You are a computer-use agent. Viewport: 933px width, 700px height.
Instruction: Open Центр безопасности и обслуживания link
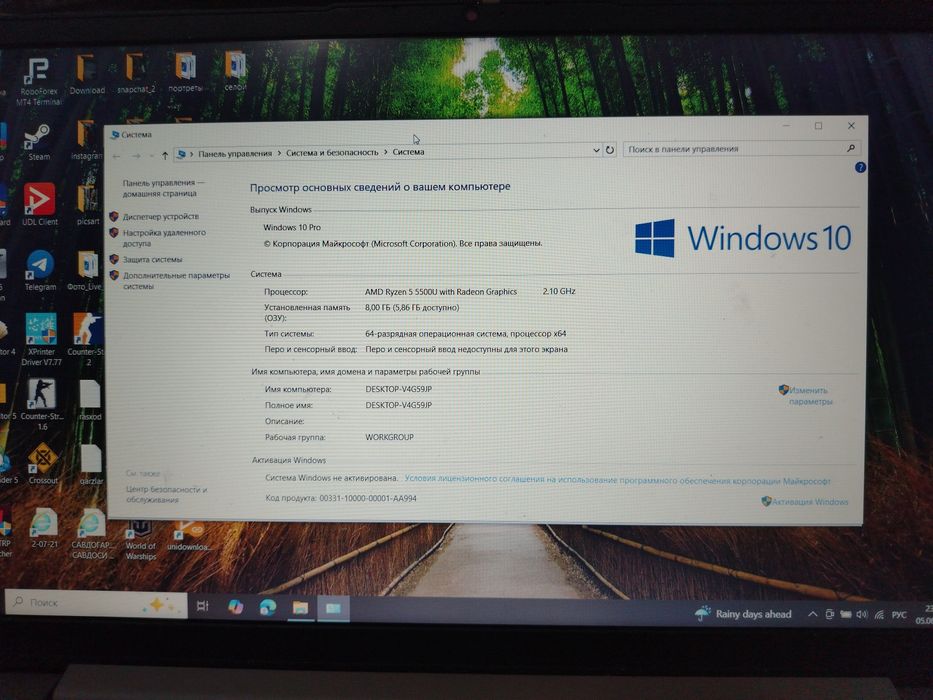(x=167, y=495)
